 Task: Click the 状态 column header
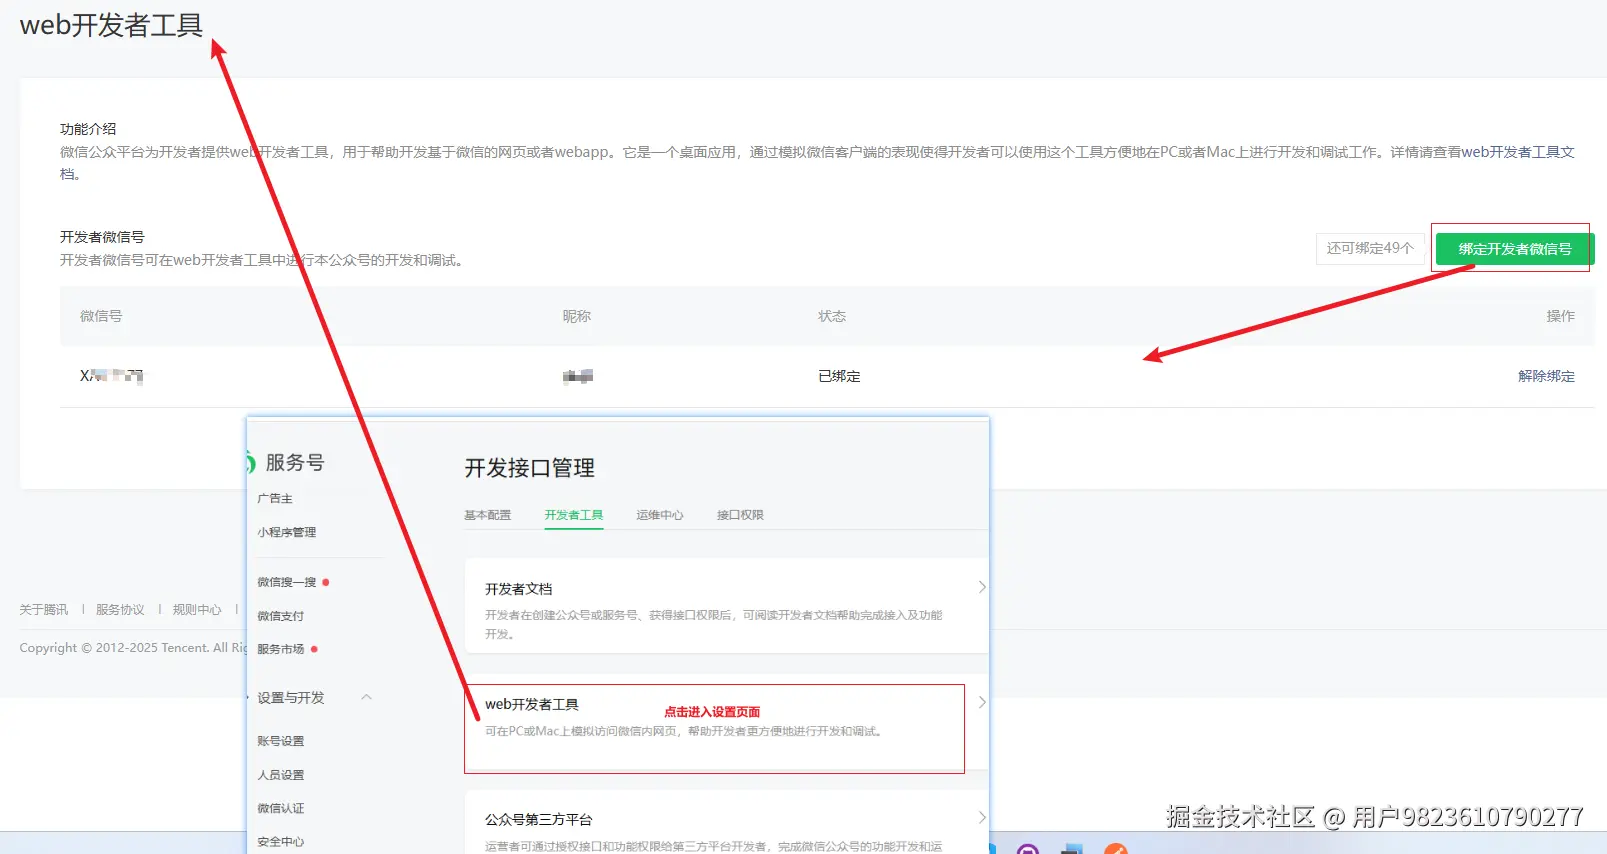pyautogui.click(x=832, y=316)
